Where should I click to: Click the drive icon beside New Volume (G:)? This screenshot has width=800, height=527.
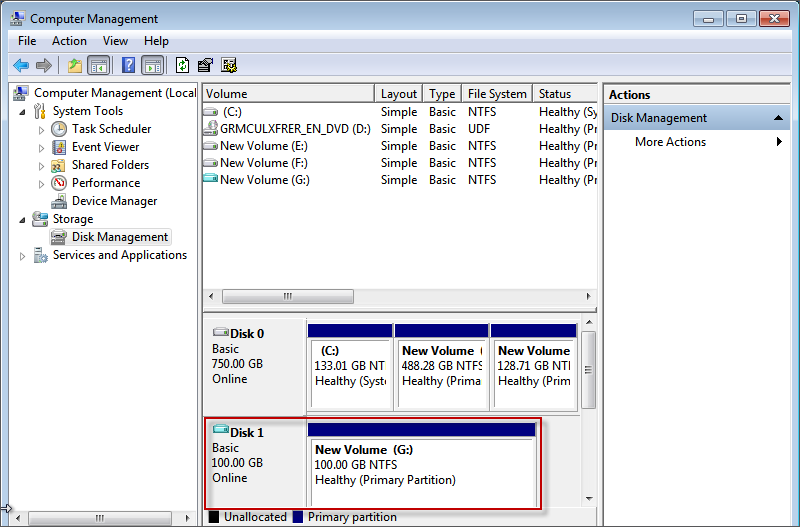(x=210, y=178)
